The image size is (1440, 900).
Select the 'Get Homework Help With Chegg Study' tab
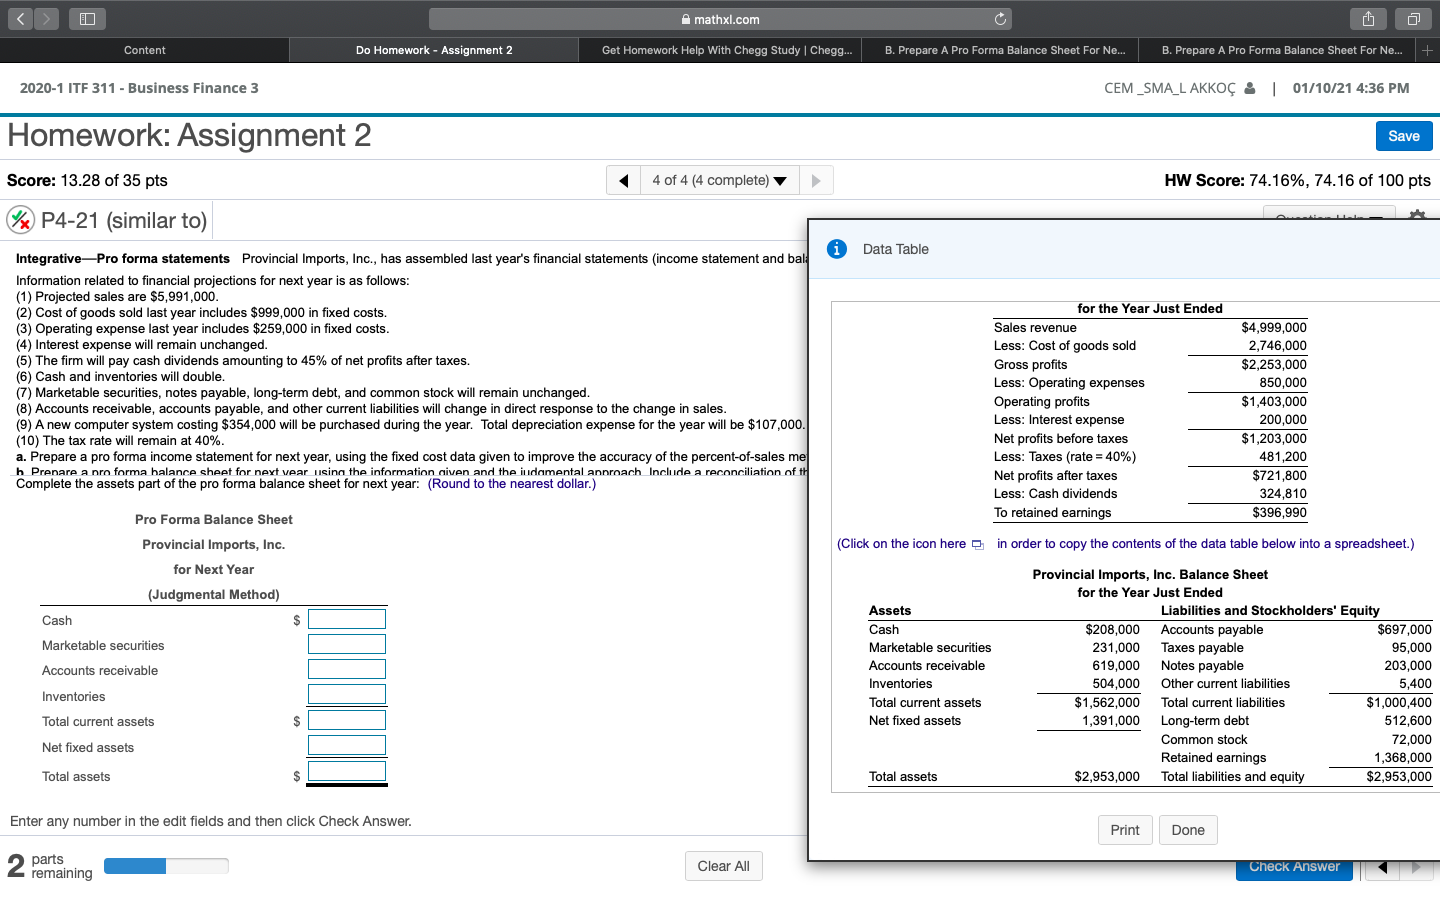(x=722, y=49)
